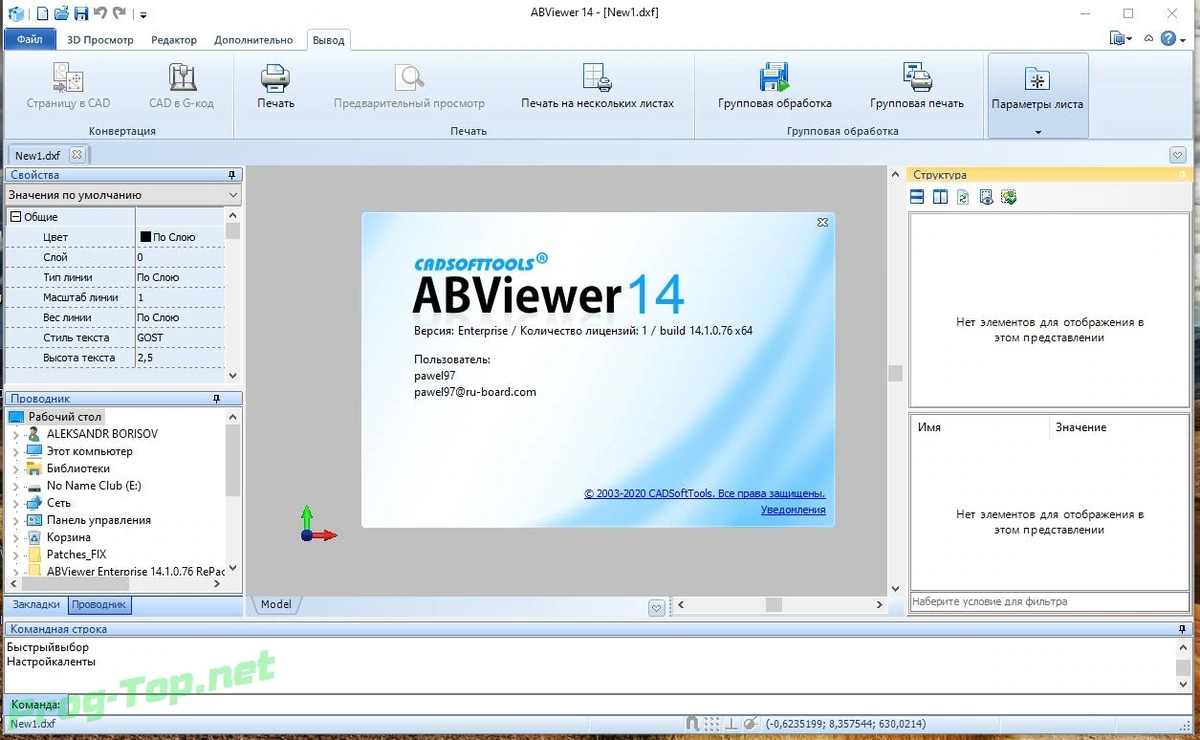
Task: Click Структура vertical columns layout icon
Action: pyautogui.click(x=940, y=197)
